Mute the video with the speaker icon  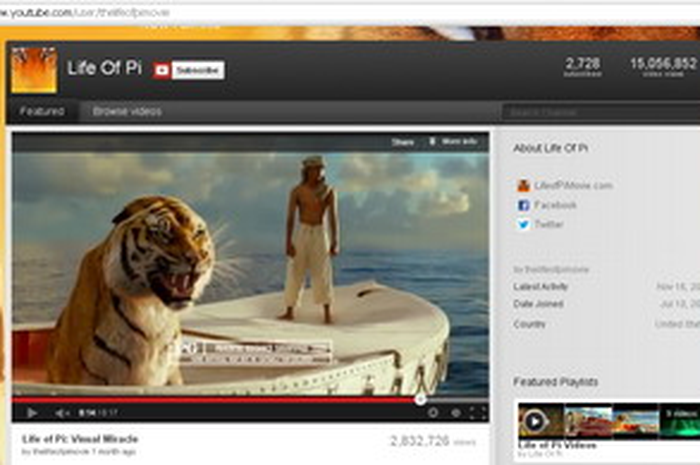pos(62,413)
